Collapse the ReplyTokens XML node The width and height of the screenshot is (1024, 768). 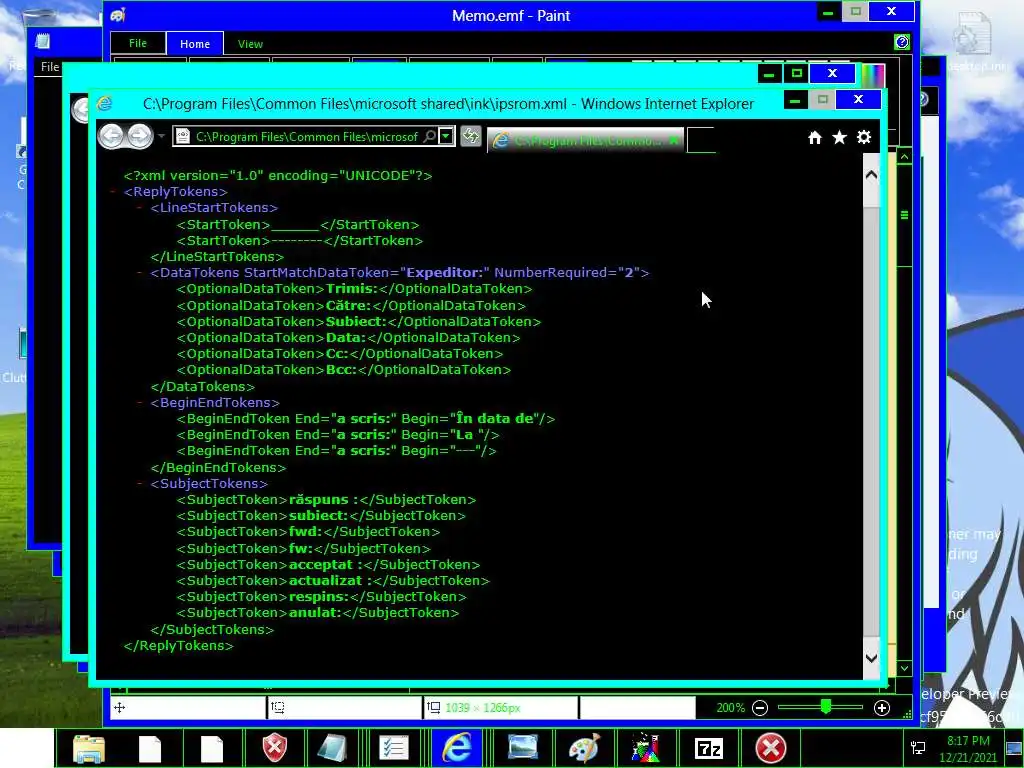pos(113,192)
